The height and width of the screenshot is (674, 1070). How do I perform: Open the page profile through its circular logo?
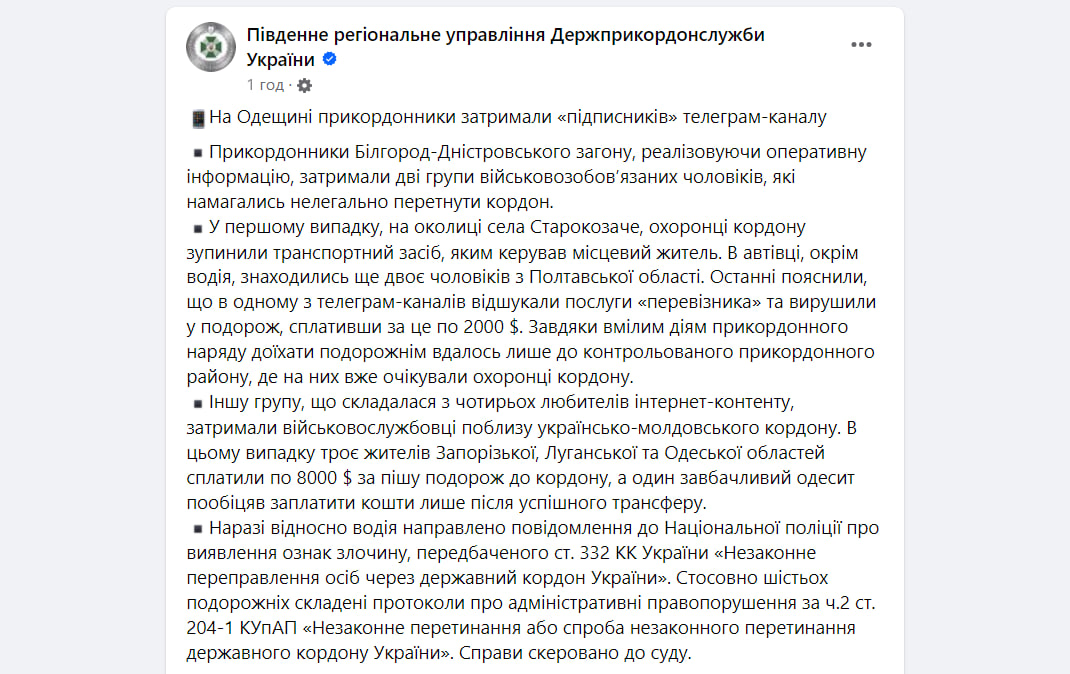tap(210, 46)
